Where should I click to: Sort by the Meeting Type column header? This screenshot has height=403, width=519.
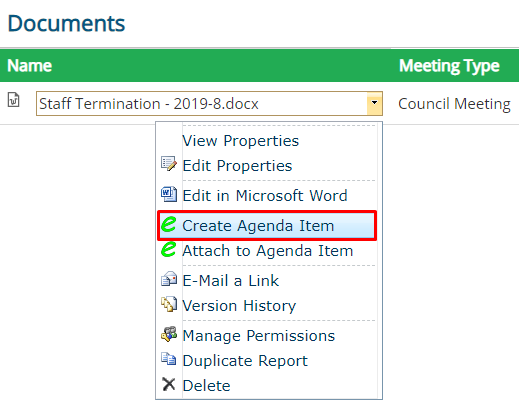pyautogui.click(x=449, y=66)
